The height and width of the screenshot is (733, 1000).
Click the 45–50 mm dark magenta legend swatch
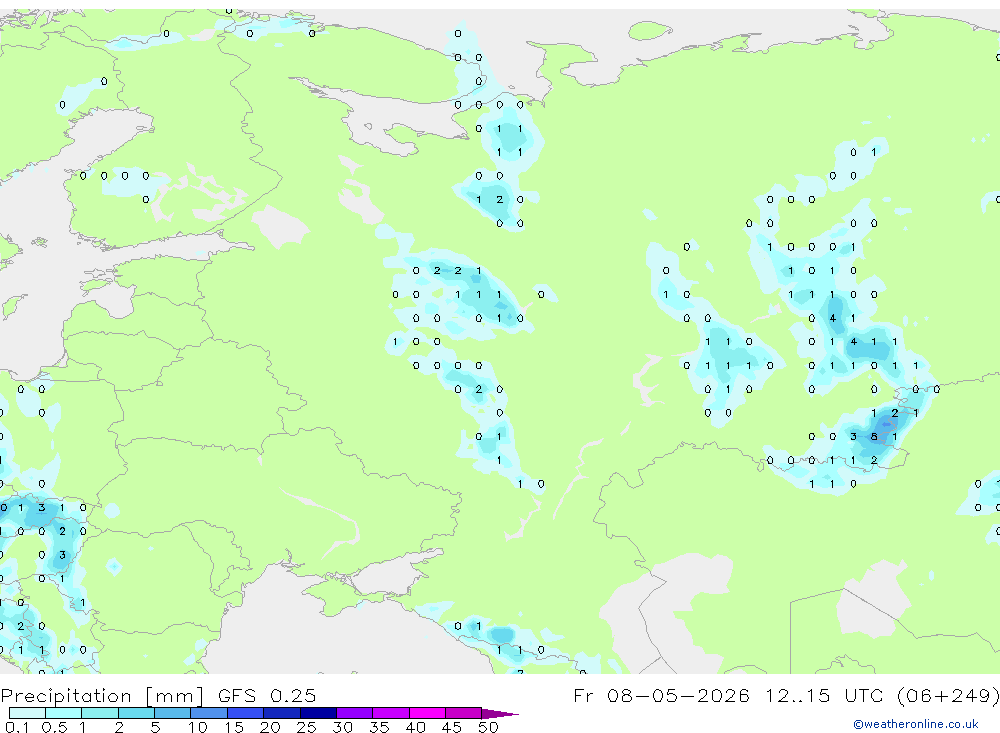click(464, 713)
